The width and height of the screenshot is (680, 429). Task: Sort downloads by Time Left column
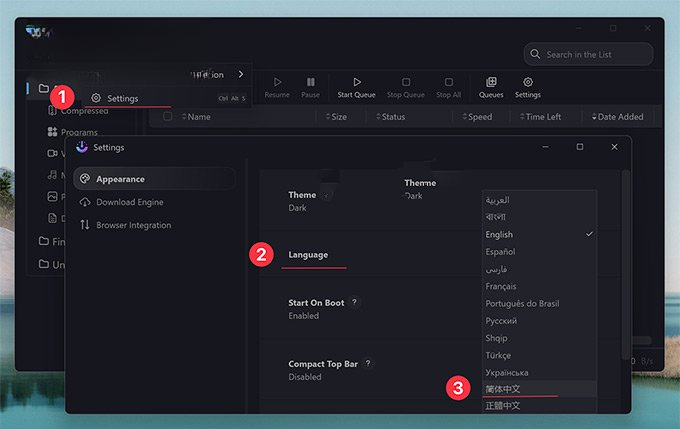540,117
